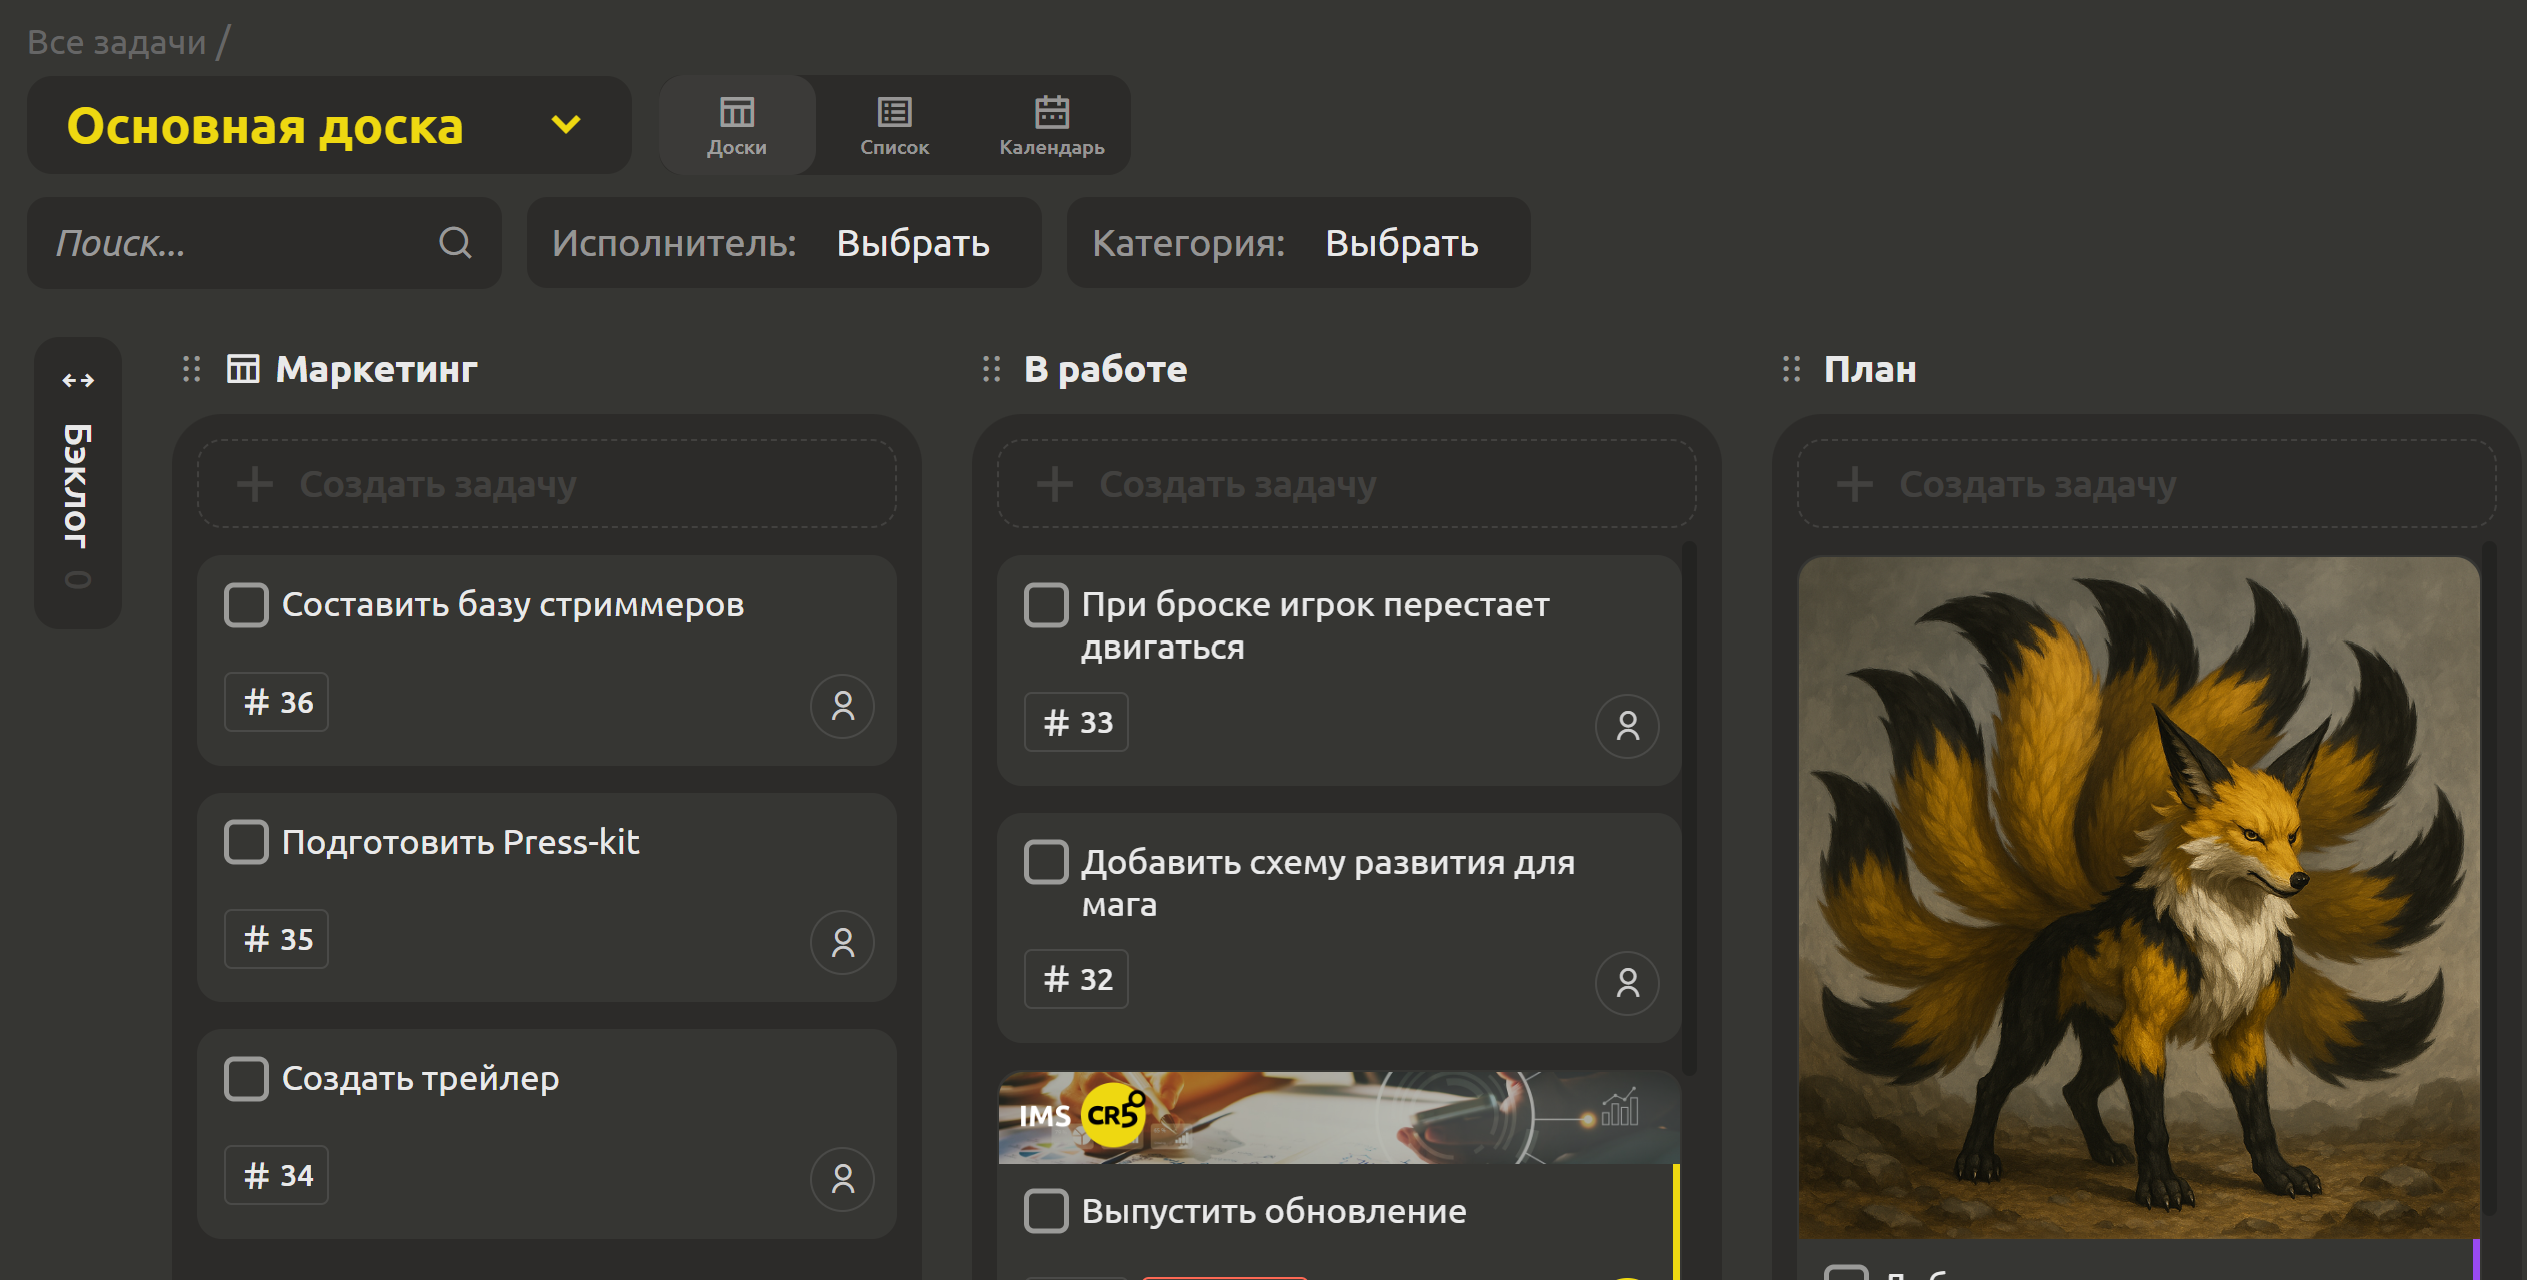Expand the Бэклог side panel arrows

point(78,380)
